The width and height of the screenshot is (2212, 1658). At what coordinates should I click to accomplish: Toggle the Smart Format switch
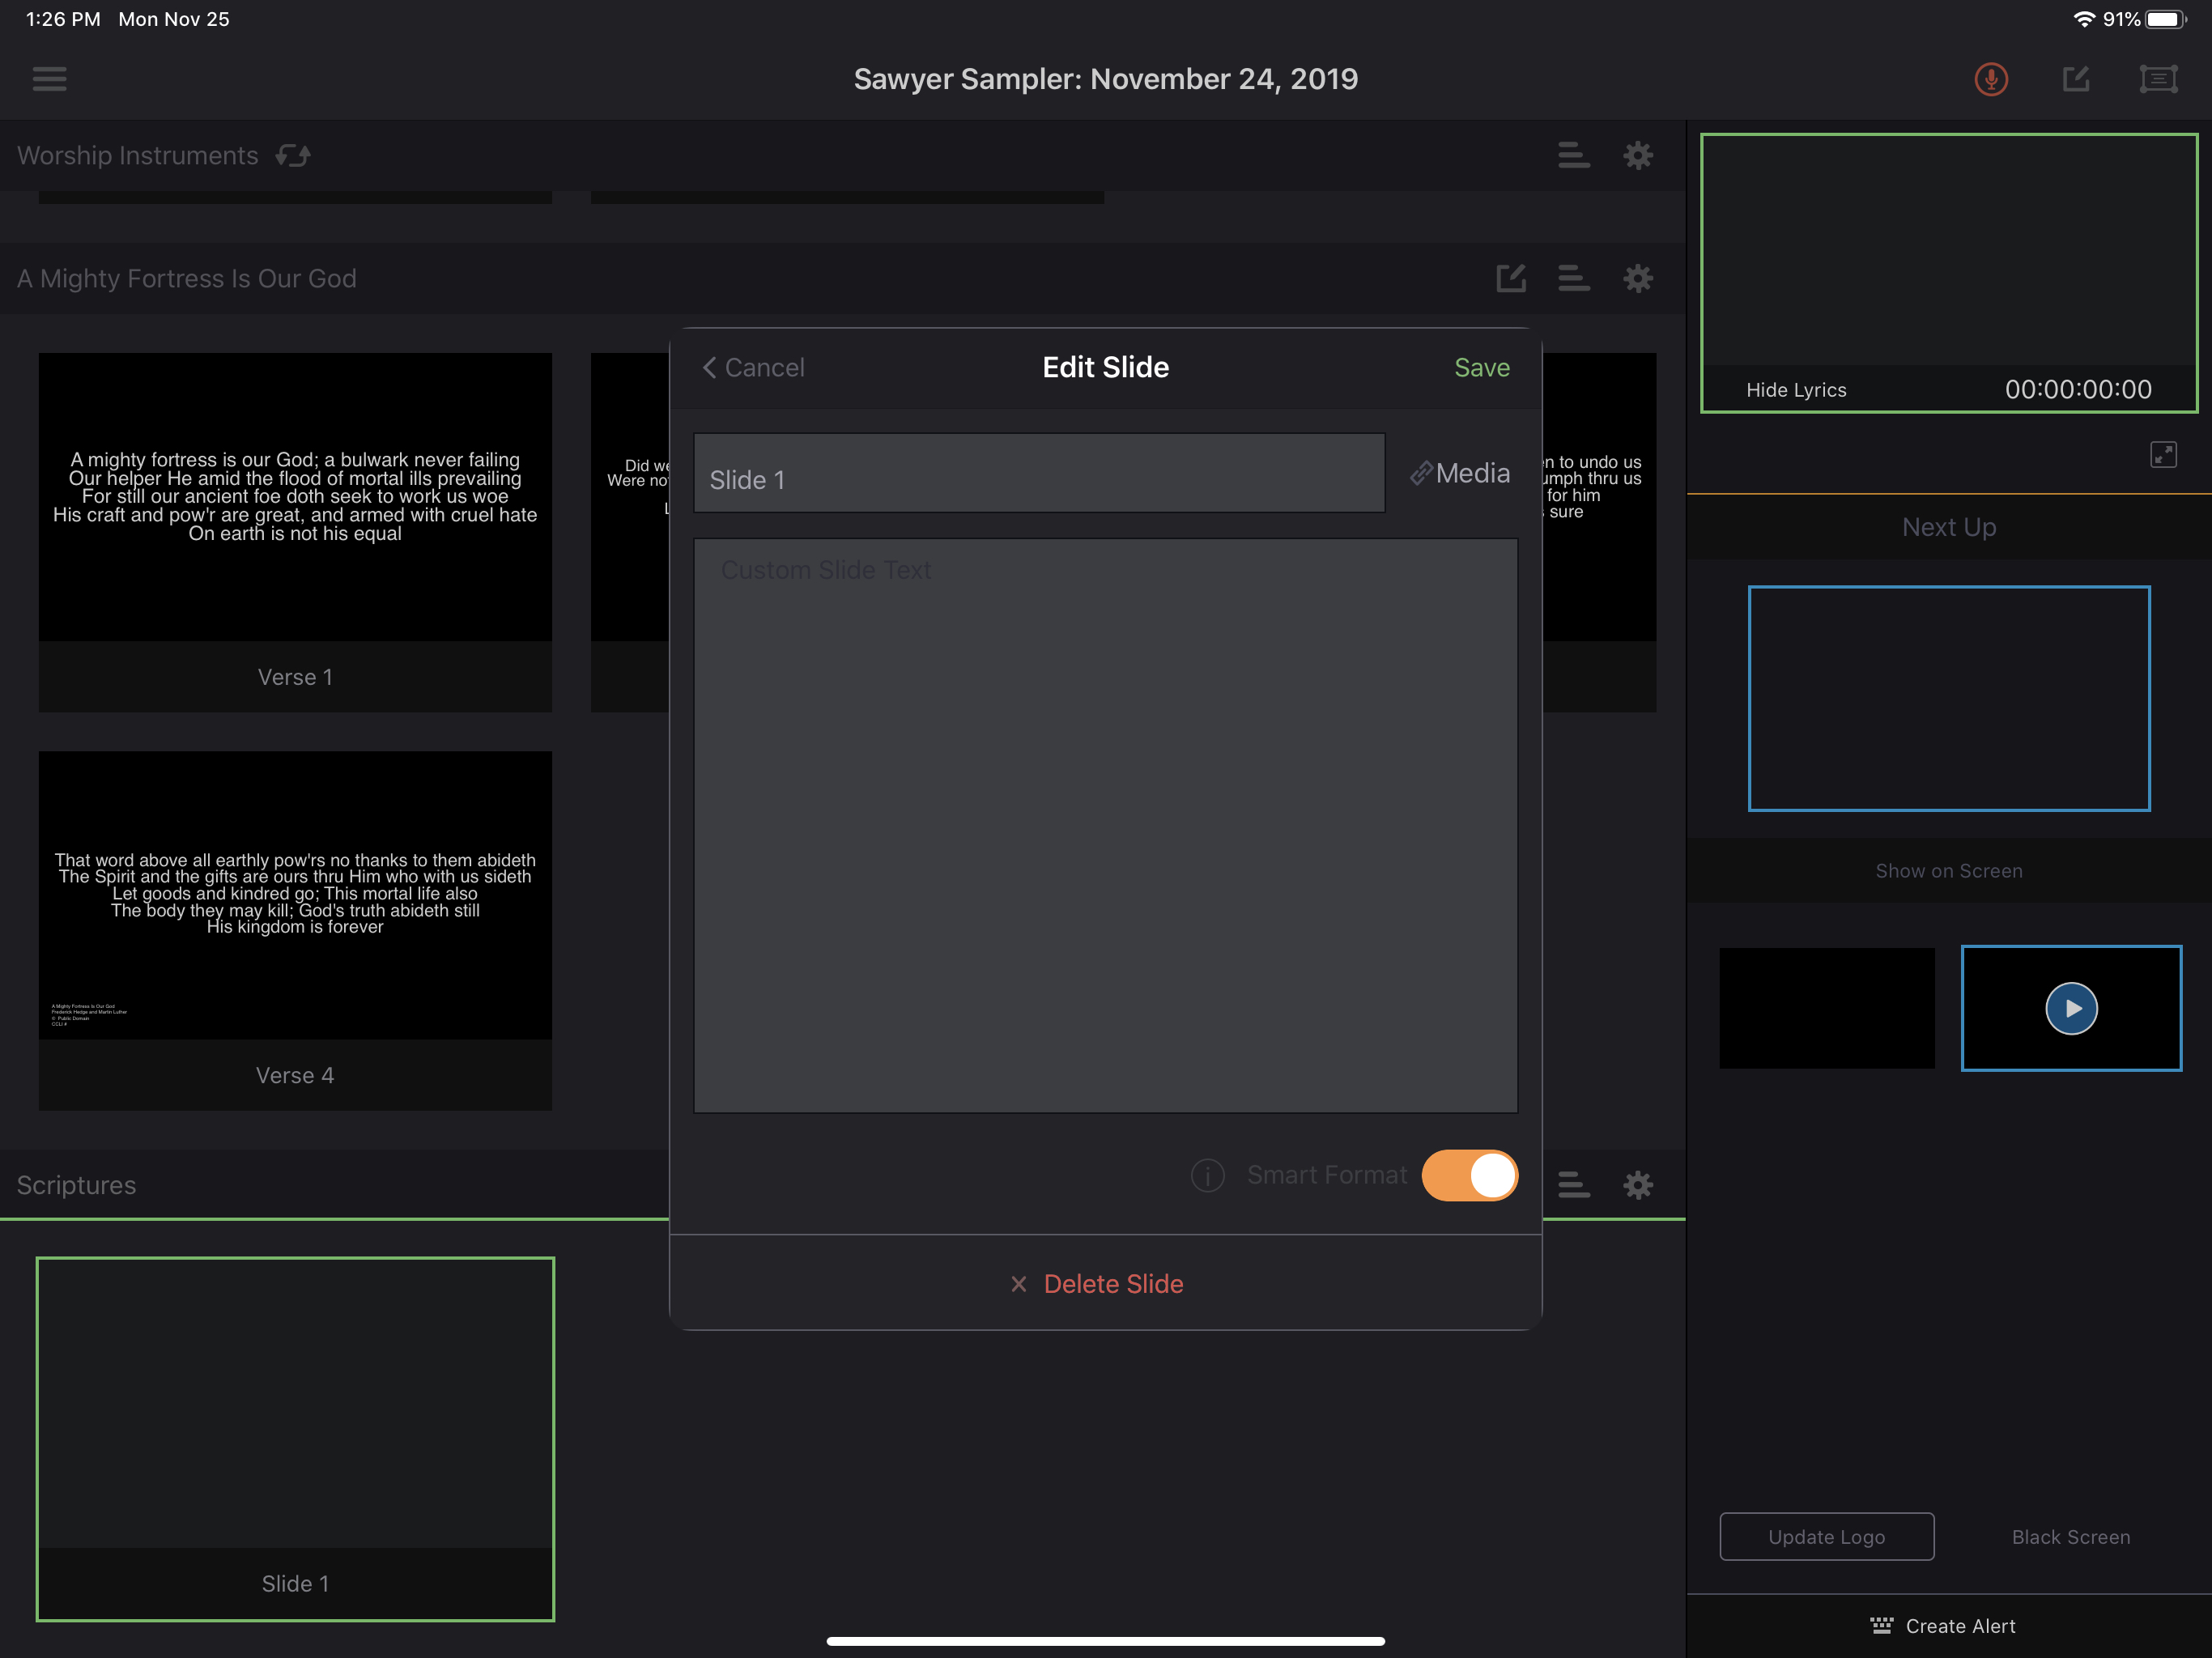point(1469,1176)
